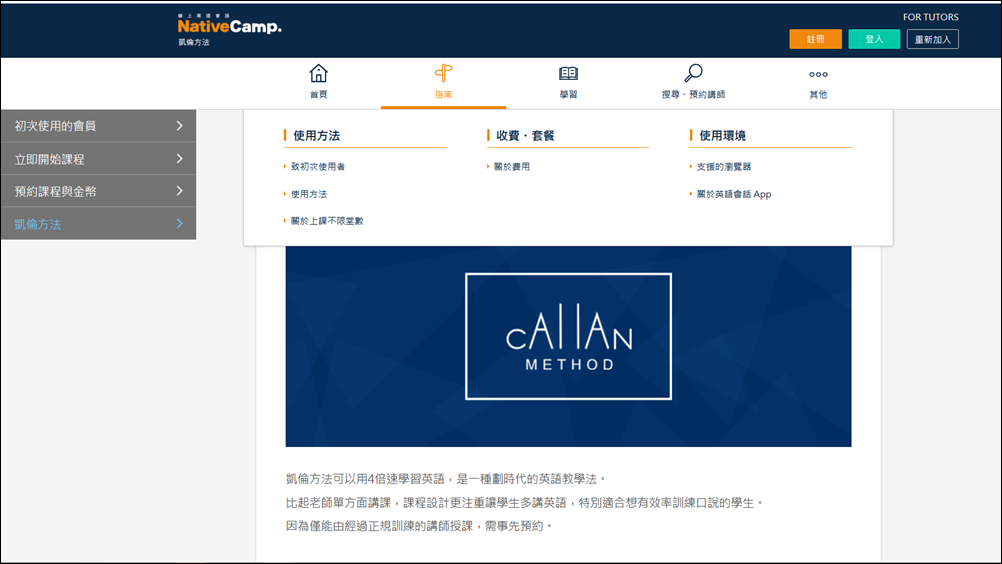Viewport: 1002px width, 564px height.
Task: Open the FOR TUTORS link
Action: point(930,17)
